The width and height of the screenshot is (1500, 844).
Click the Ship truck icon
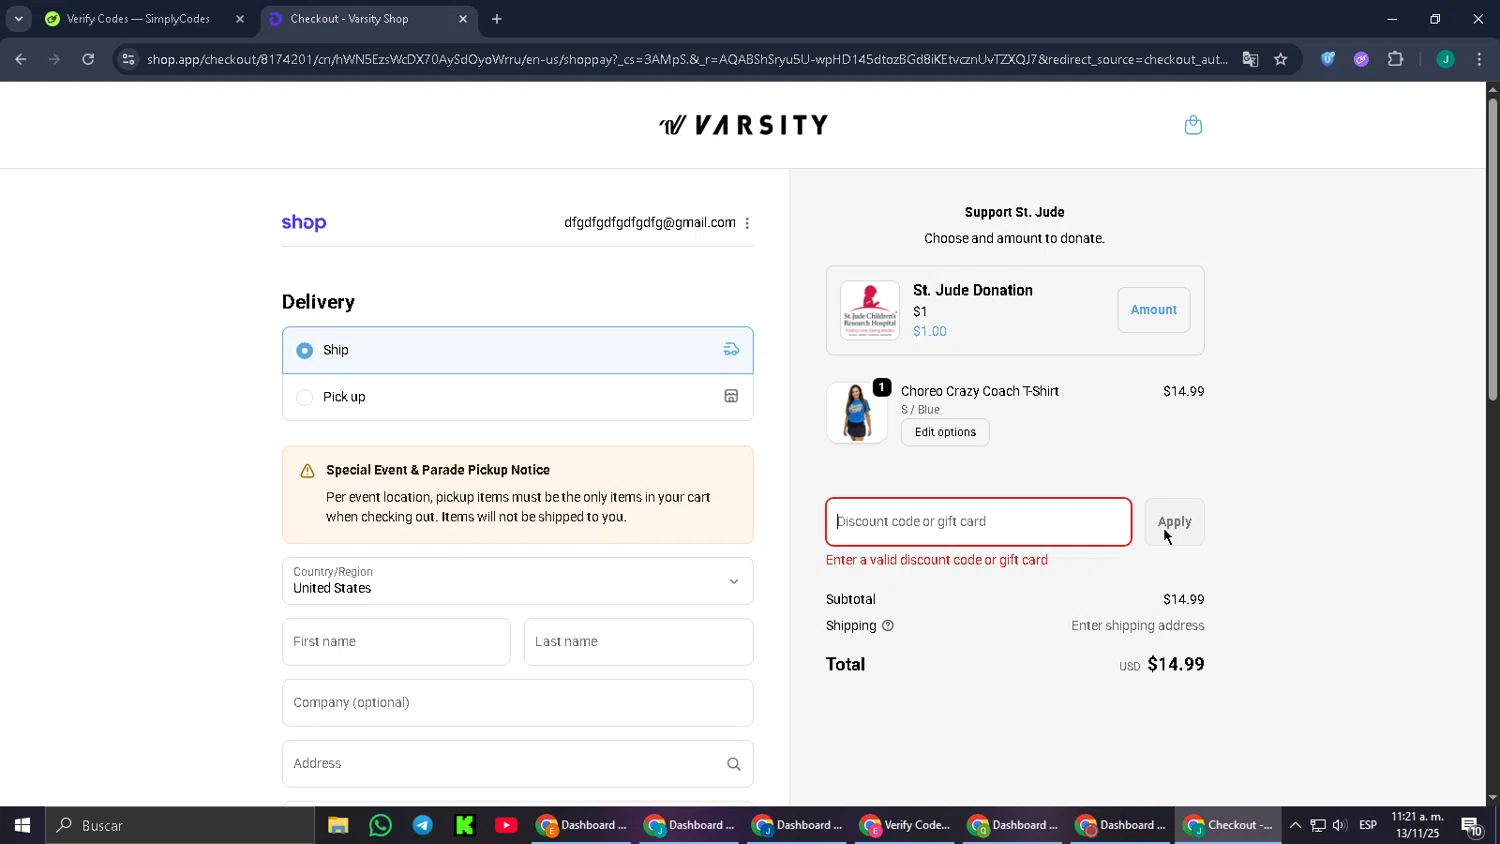[x=731, y=350]
